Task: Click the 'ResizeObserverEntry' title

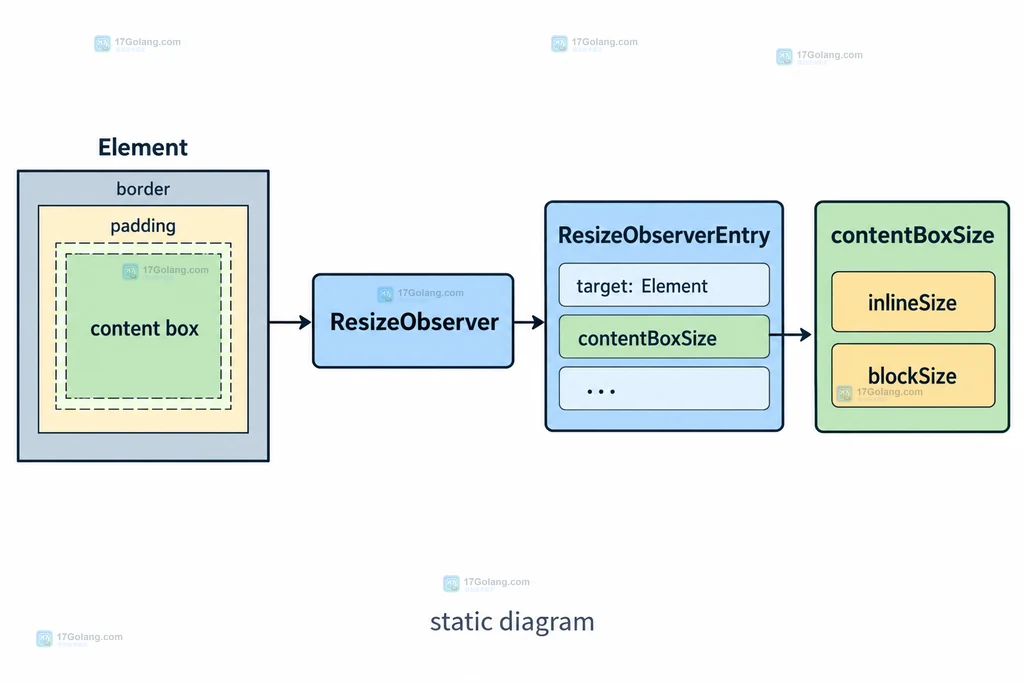Action: [x=664, y=235]
